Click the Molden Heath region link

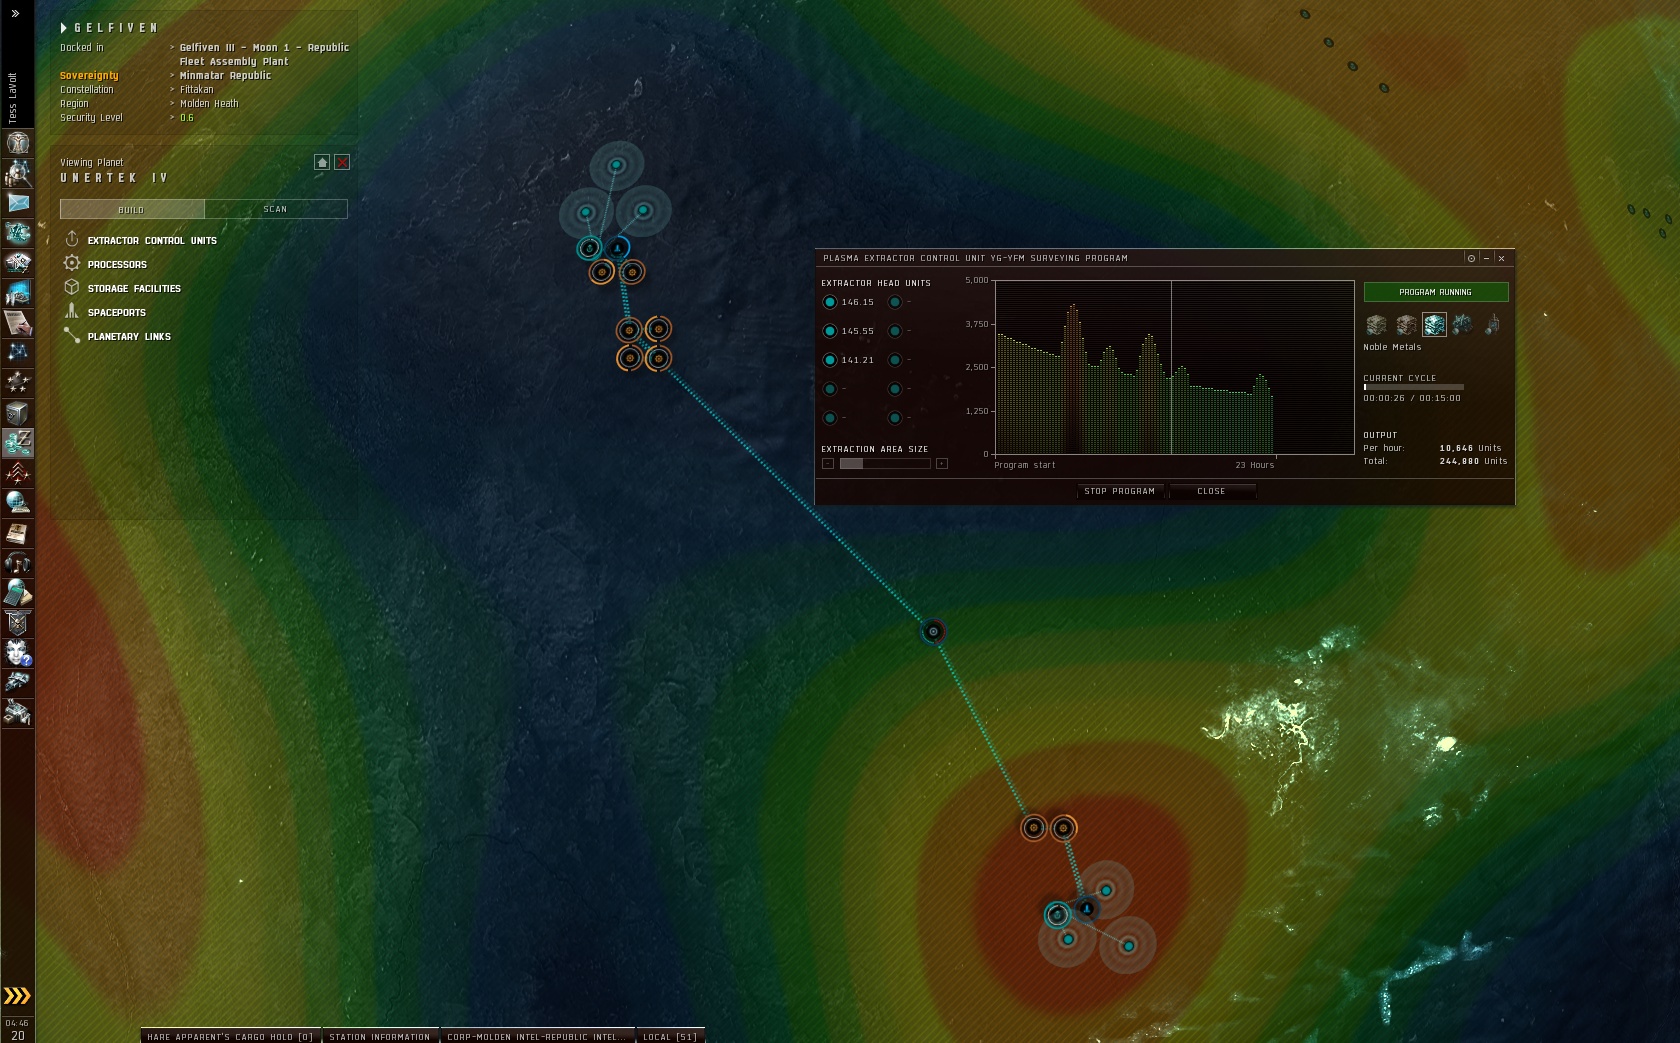point(209,103)
